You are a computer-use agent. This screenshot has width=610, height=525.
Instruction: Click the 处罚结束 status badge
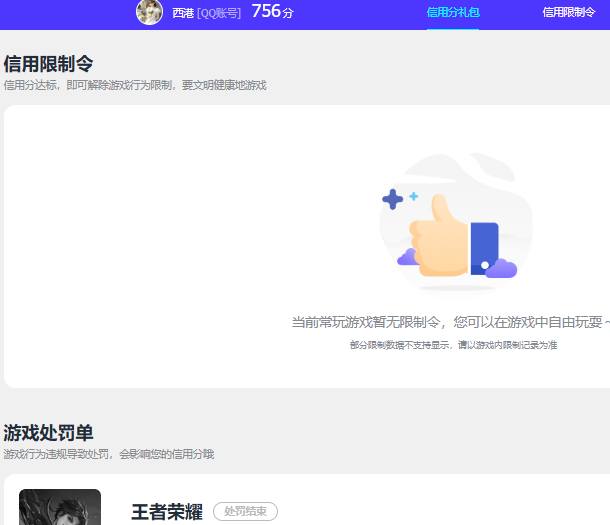pyautogui.click(x=245, y=511)
